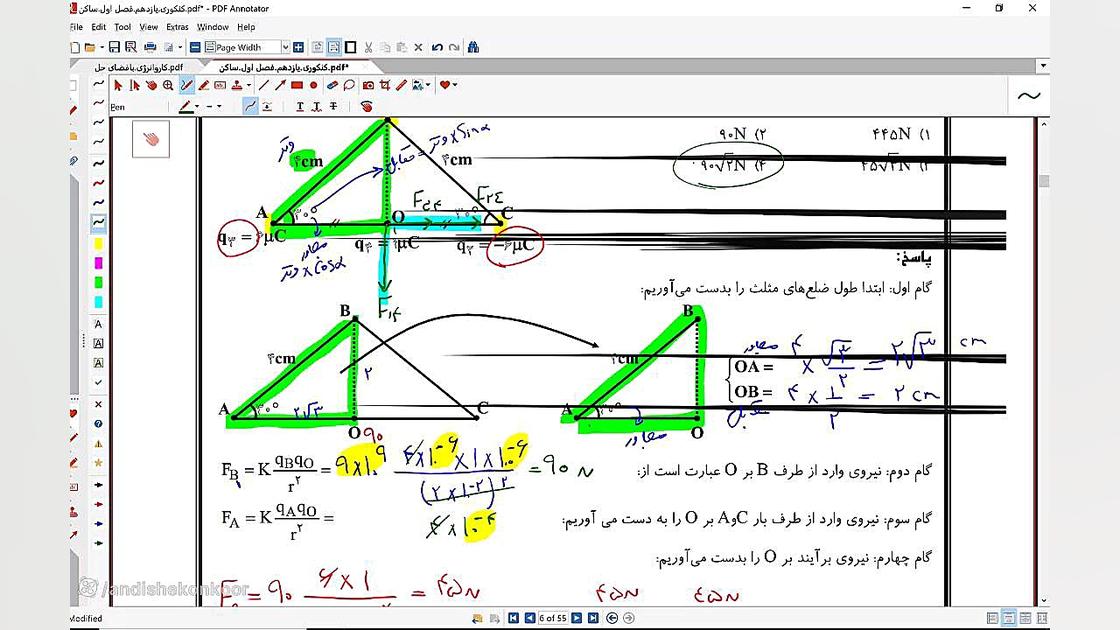Select the Crop tool
Viewport: 1120px width, 630px height.
[384, 86]
